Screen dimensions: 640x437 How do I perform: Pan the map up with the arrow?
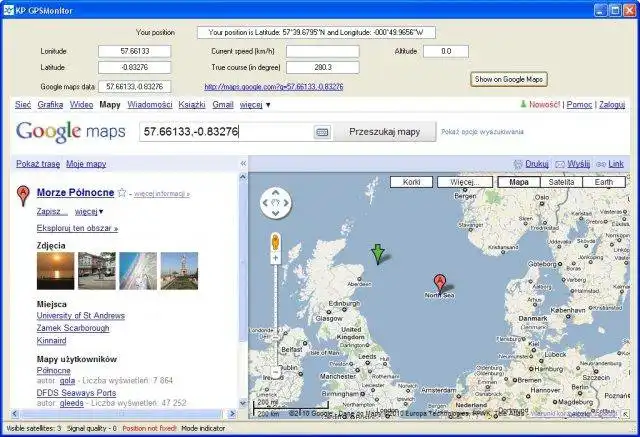click(x=276, y=193)
